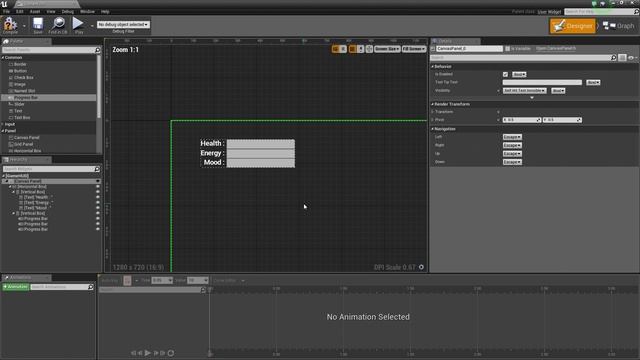Open the Asset menu
Viewport: 640px width, 360px height.
(x=35, y=11)
